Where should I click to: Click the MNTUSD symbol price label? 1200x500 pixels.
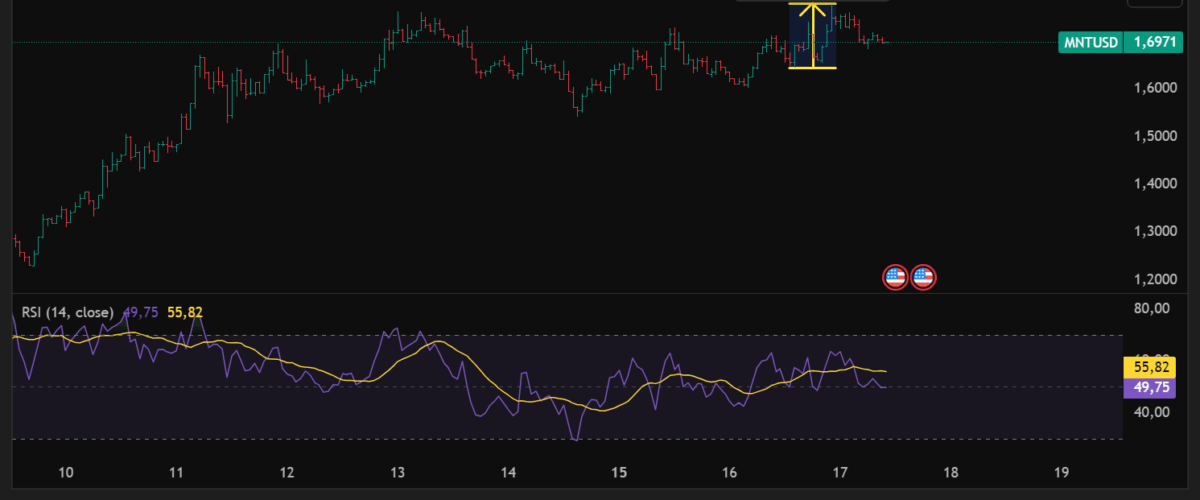(x=1090, y=42)
